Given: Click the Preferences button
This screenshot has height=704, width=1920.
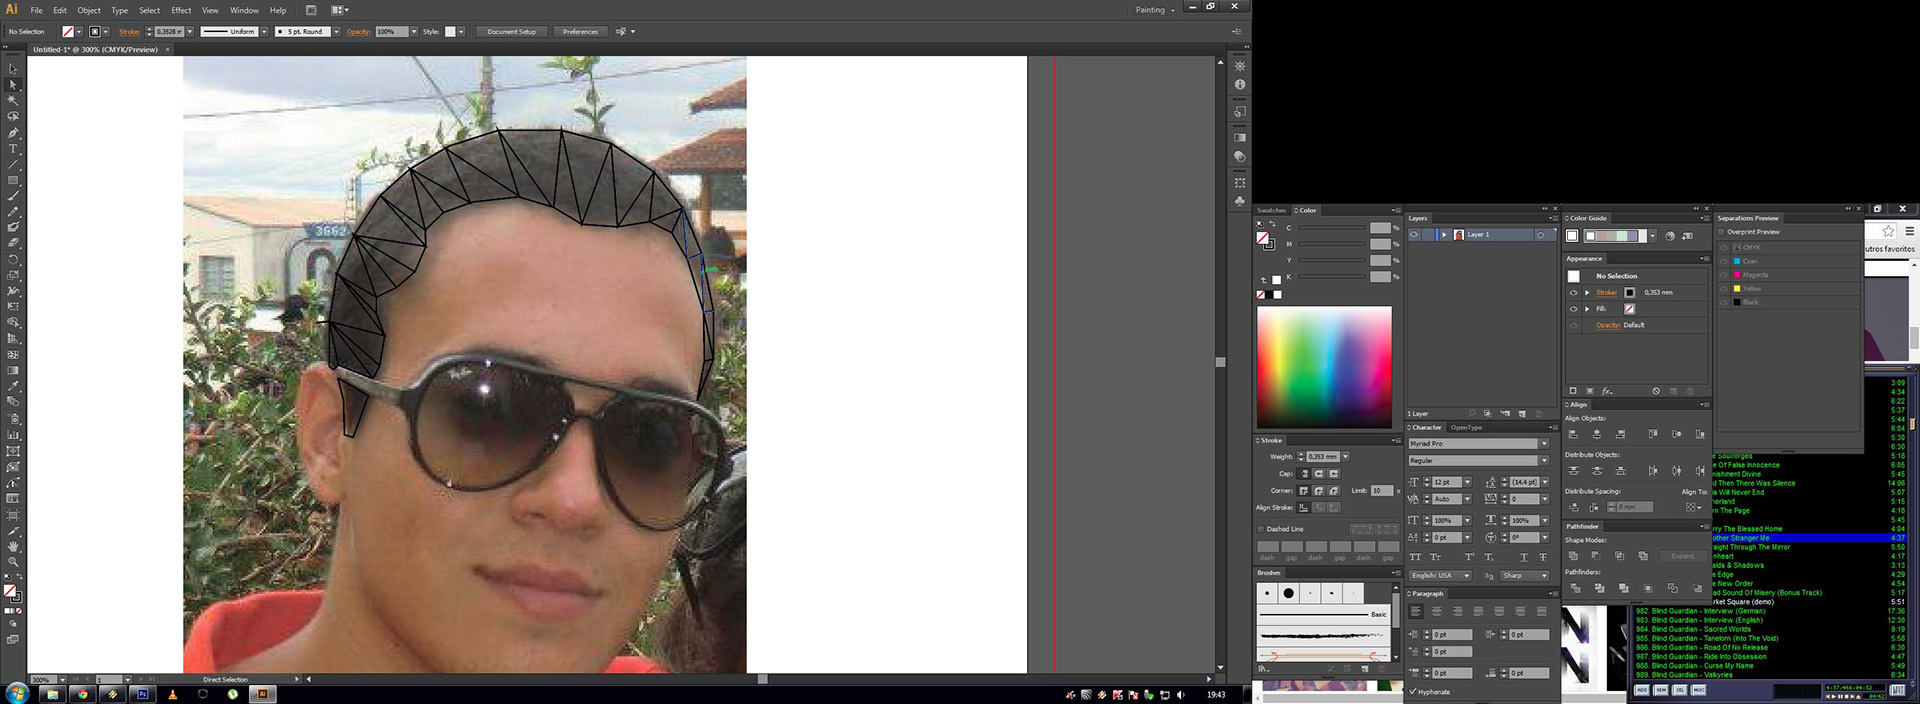Looking at the screenshot, I should point(580,32).
